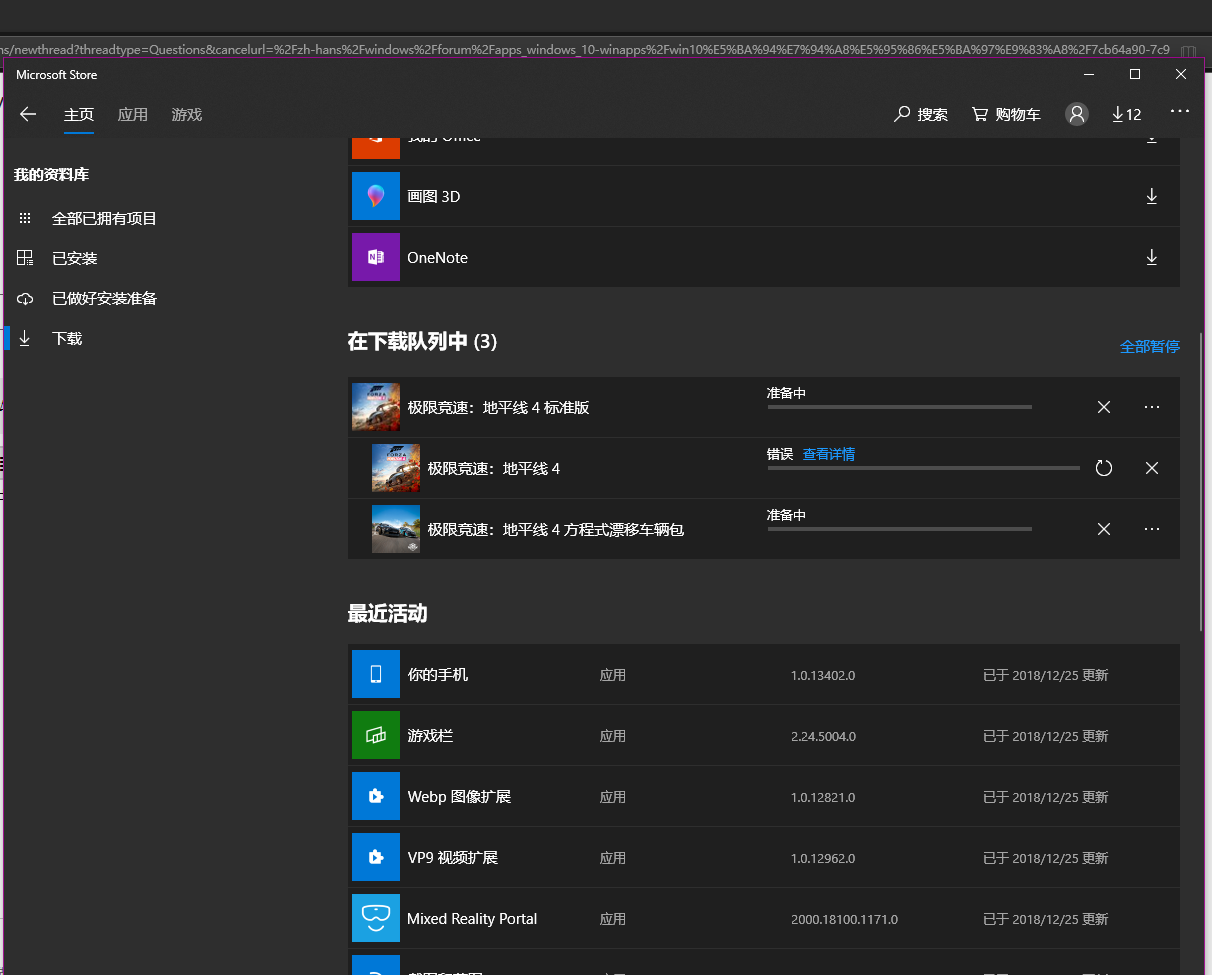Screen dimensions: 1212x975
Task: Open the 购物车 shopping cart
Action: click(1006, 115)
